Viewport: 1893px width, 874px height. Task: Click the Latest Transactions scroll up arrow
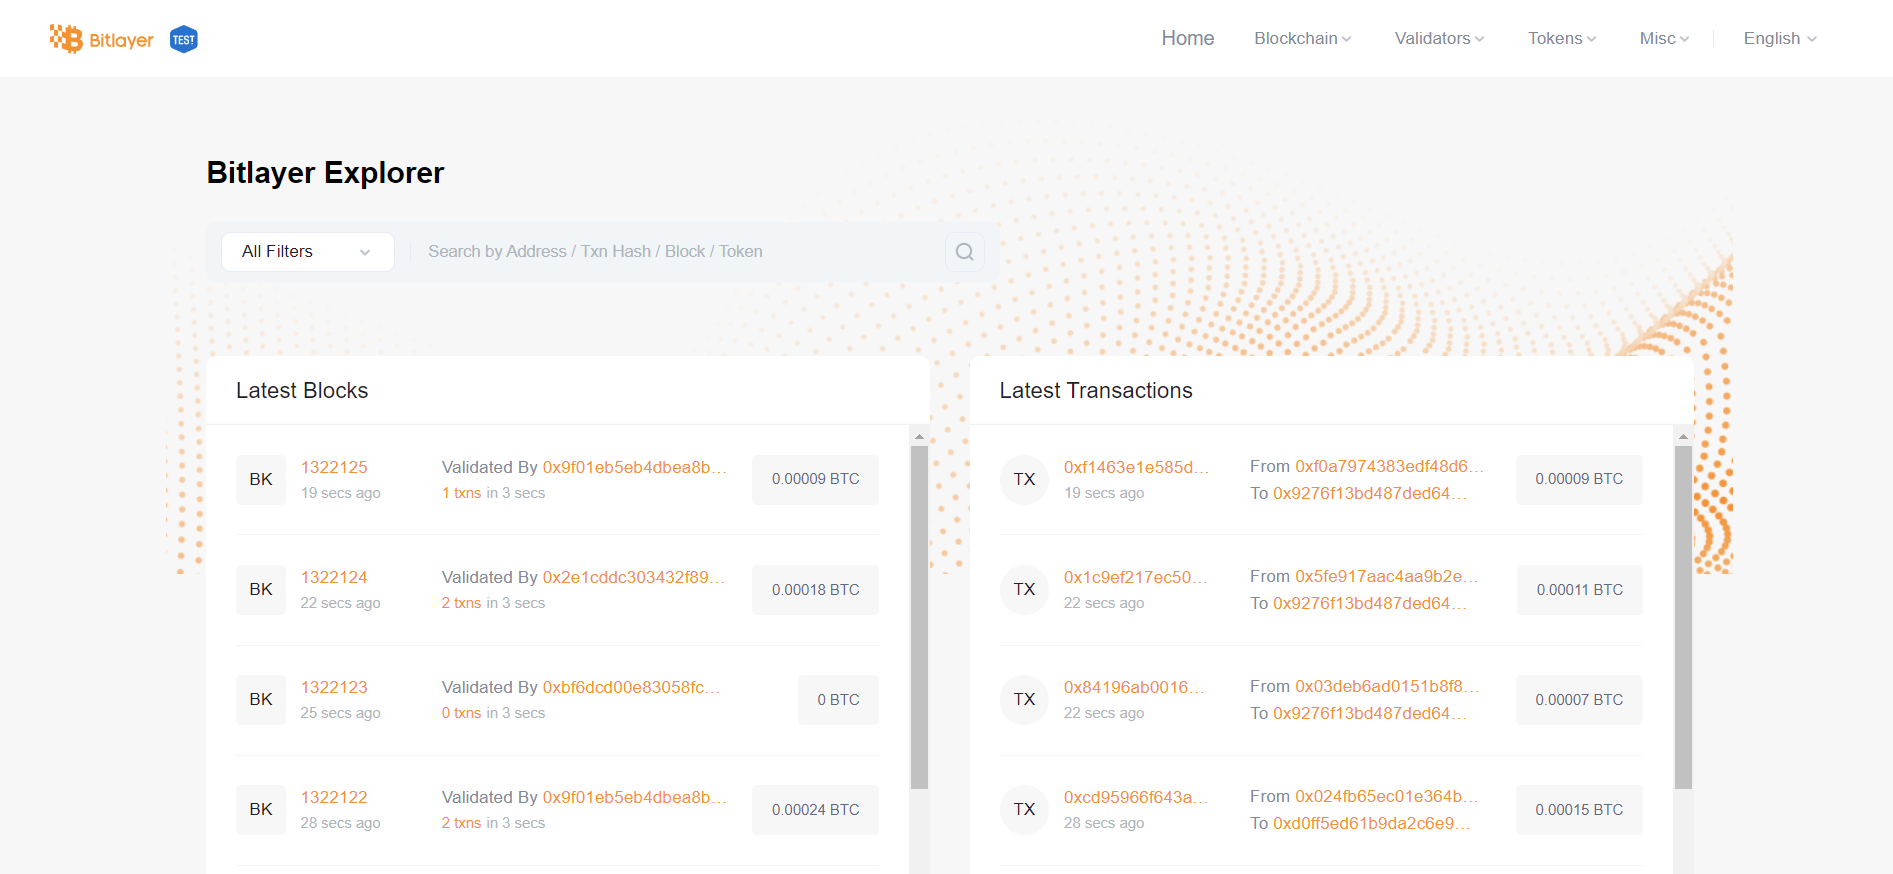pyautogui.click(x=1683, y=436)
